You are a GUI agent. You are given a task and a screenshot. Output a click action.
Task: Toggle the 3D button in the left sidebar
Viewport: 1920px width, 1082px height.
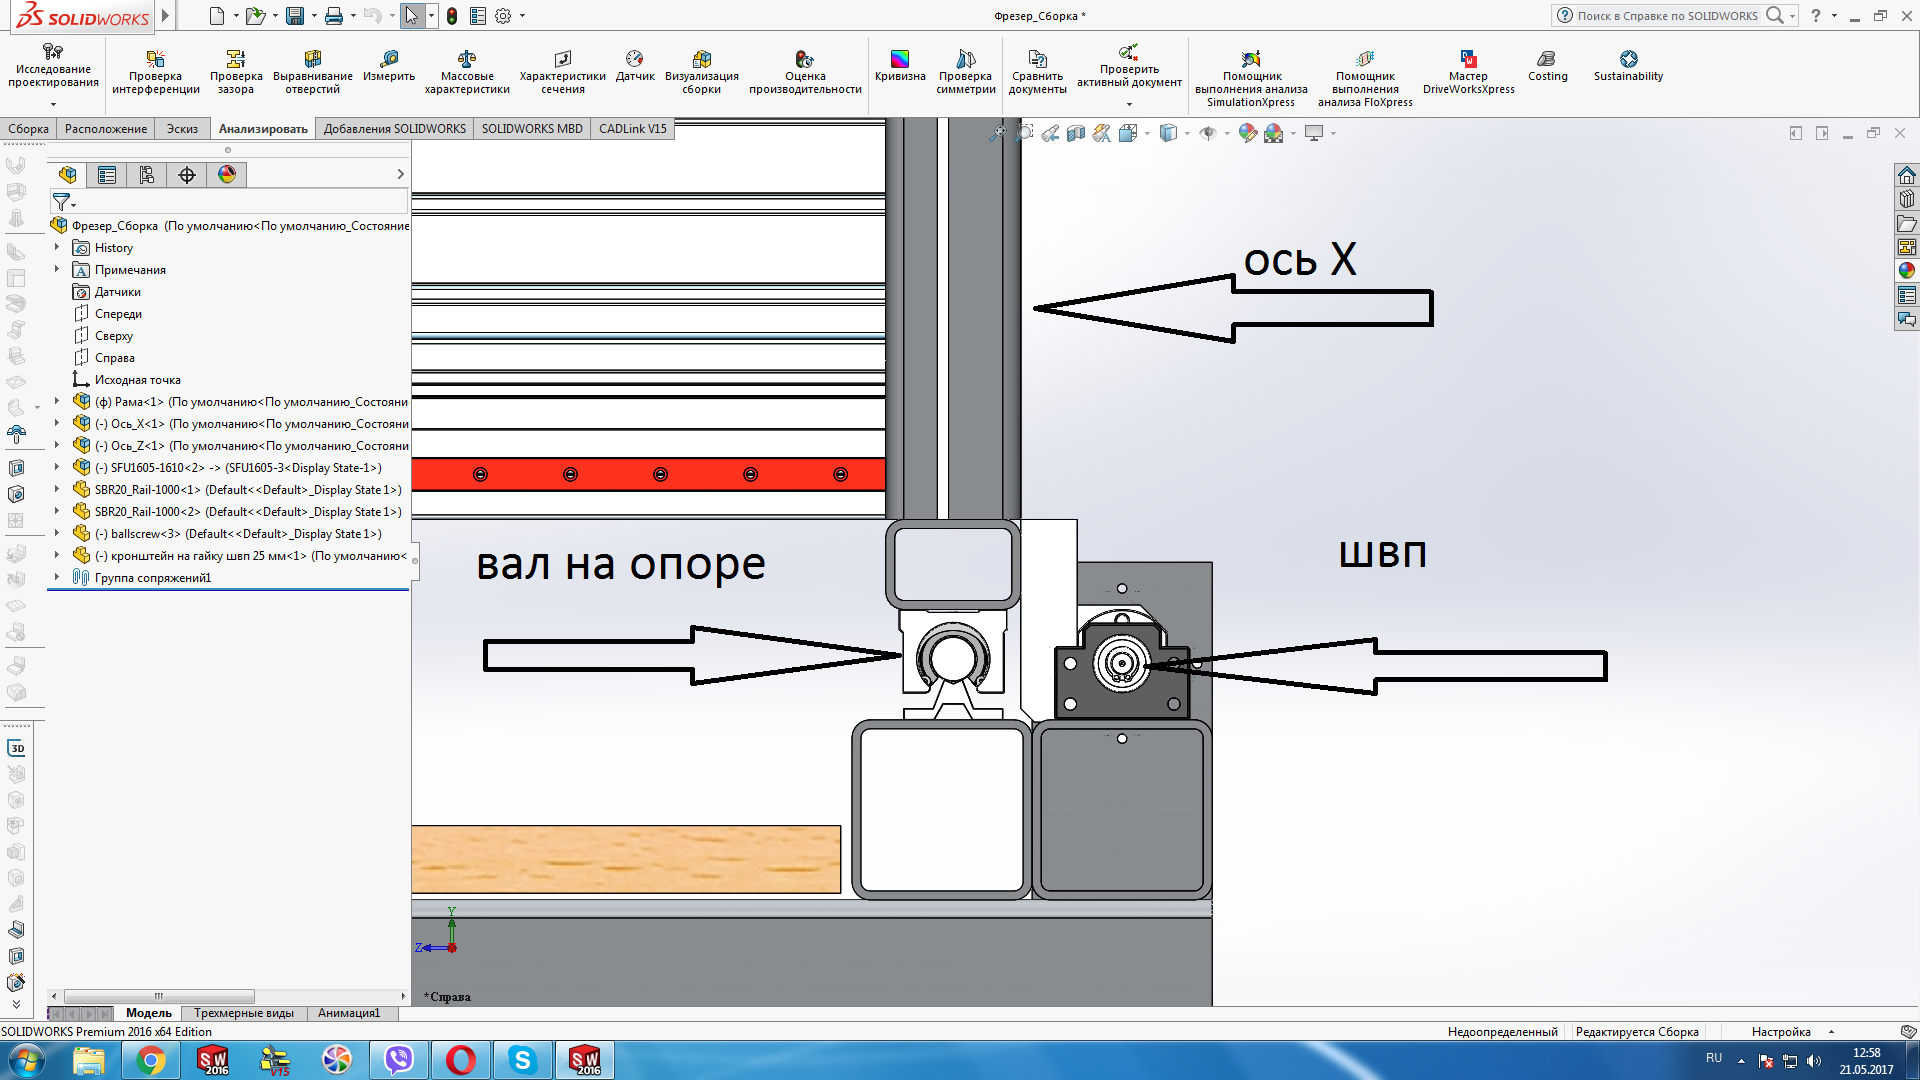pos(17,748)
